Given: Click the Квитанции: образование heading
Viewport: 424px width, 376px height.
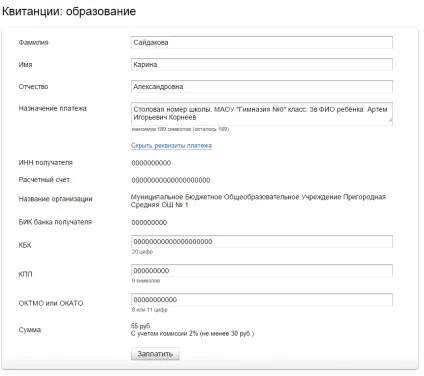Looking at the screenshot, I should [69, 11].
